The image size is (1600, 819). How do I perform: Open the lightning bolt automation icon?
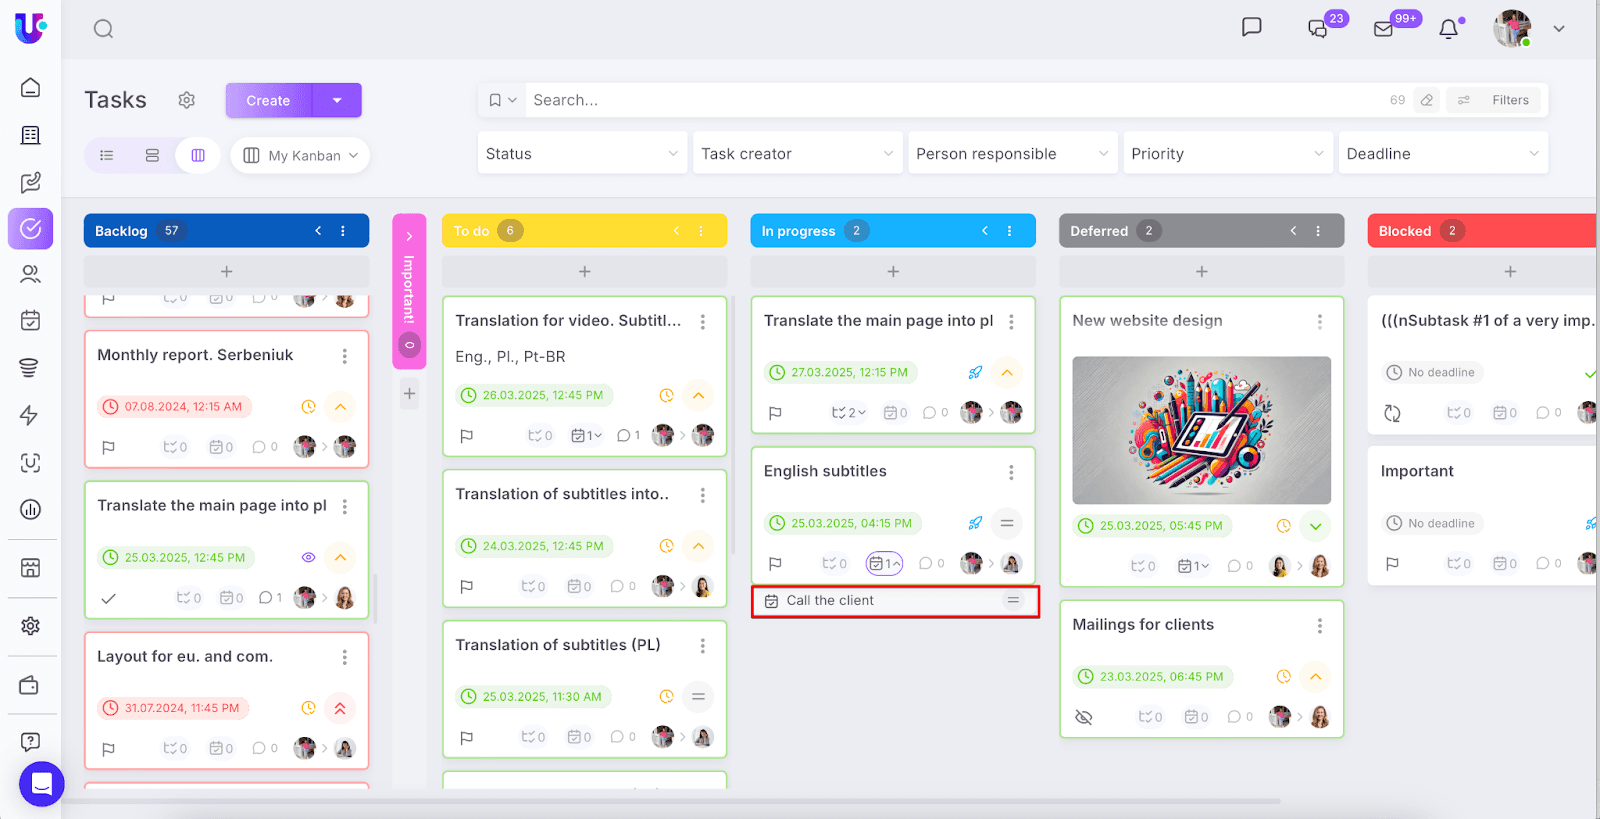coord(31,415)
